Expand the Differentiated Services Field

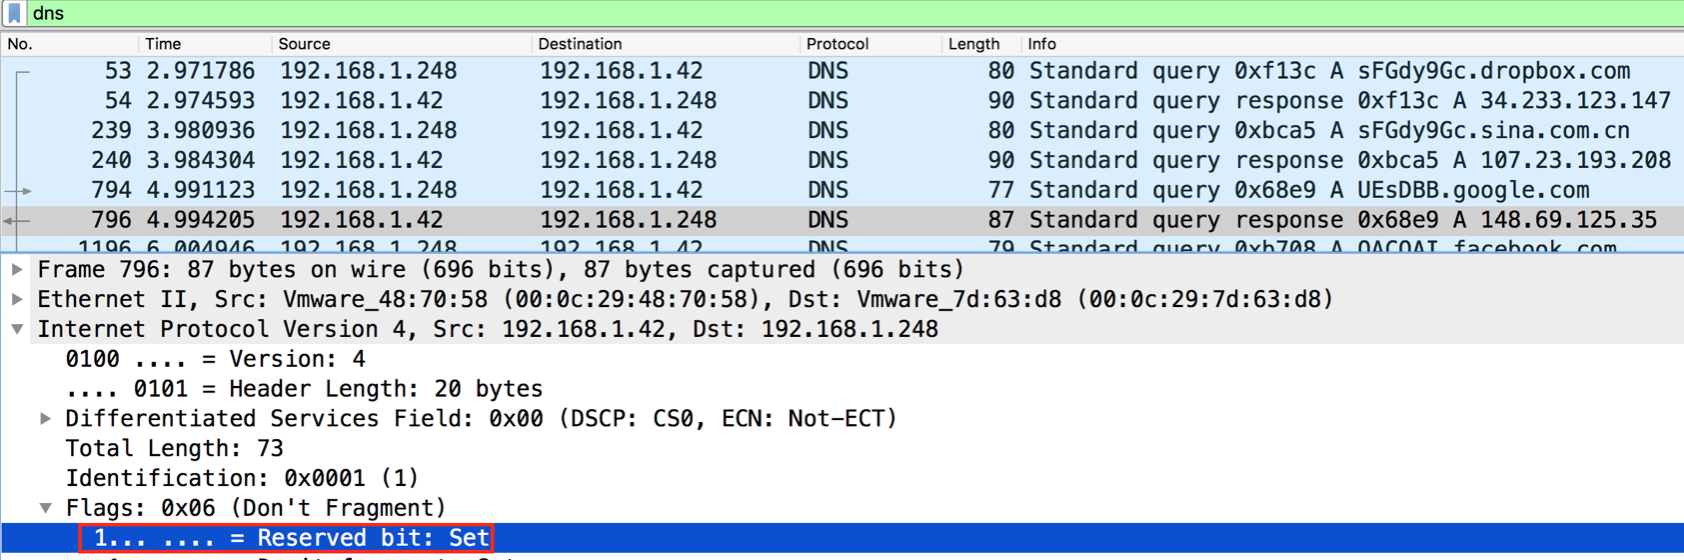(x=46, y=418)
